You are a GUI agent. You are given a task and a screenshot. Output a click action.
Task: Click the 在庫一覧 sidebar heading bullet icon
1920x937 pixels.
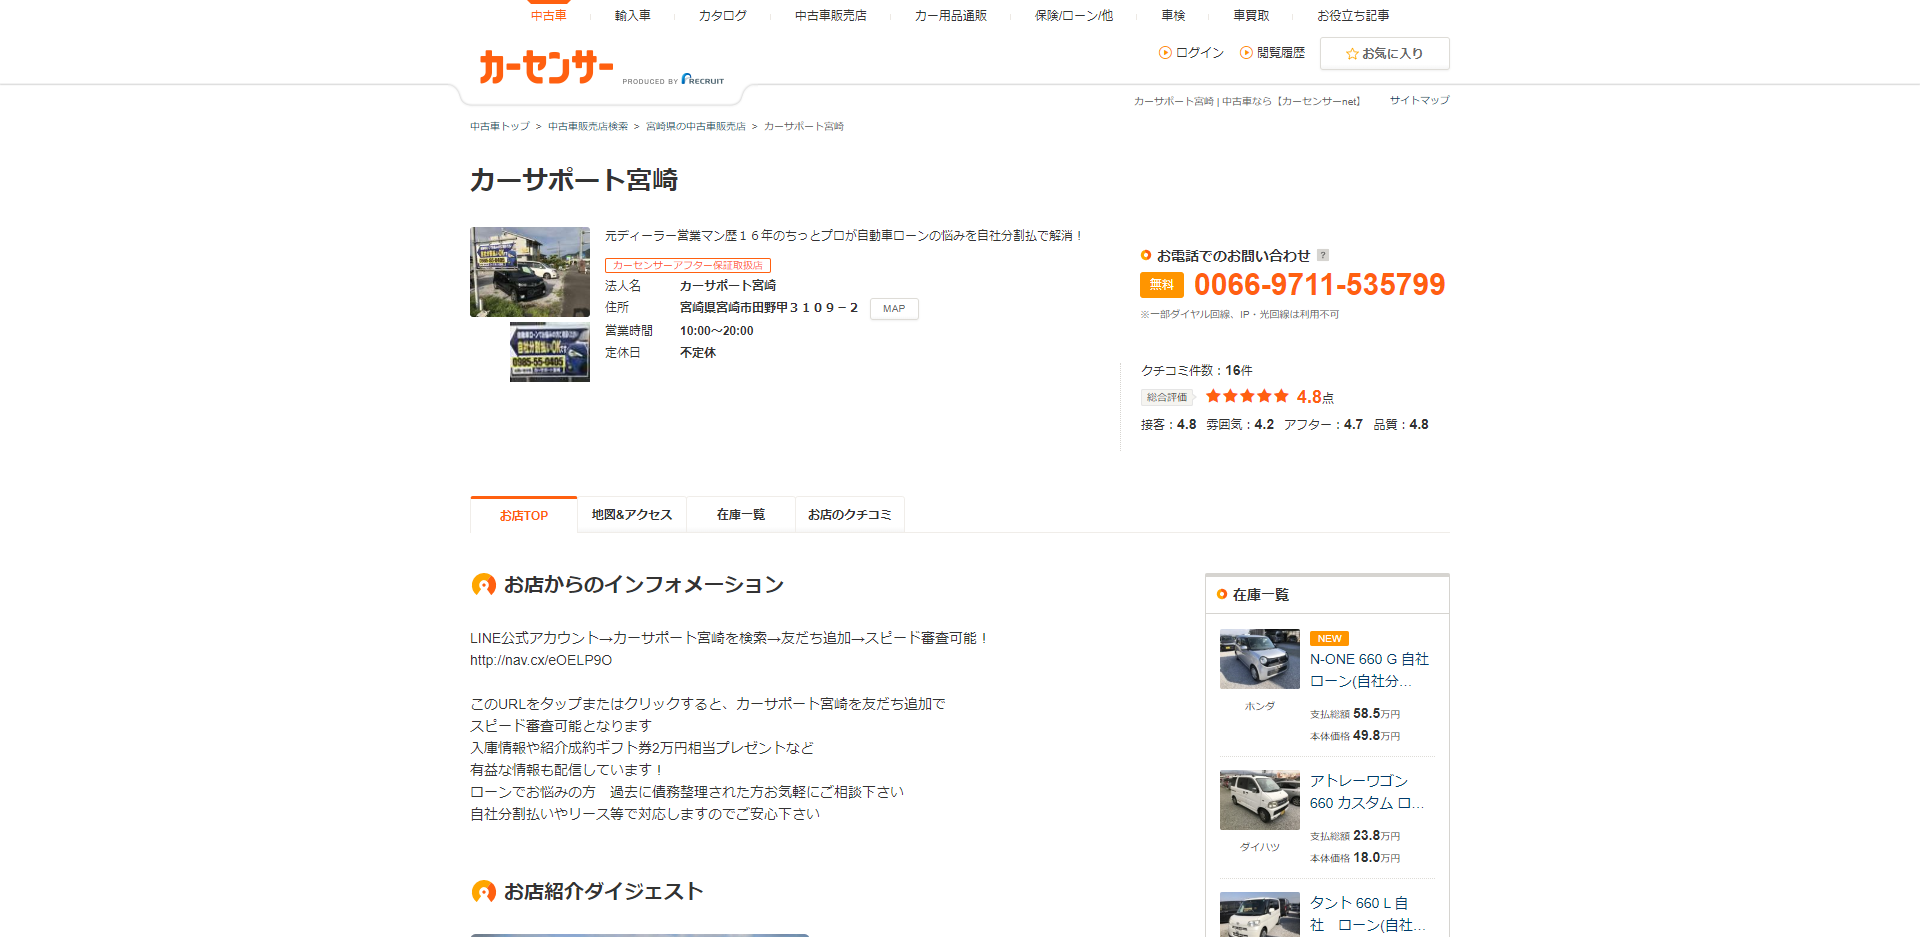pyautogui.click(x=1222, y=594)
